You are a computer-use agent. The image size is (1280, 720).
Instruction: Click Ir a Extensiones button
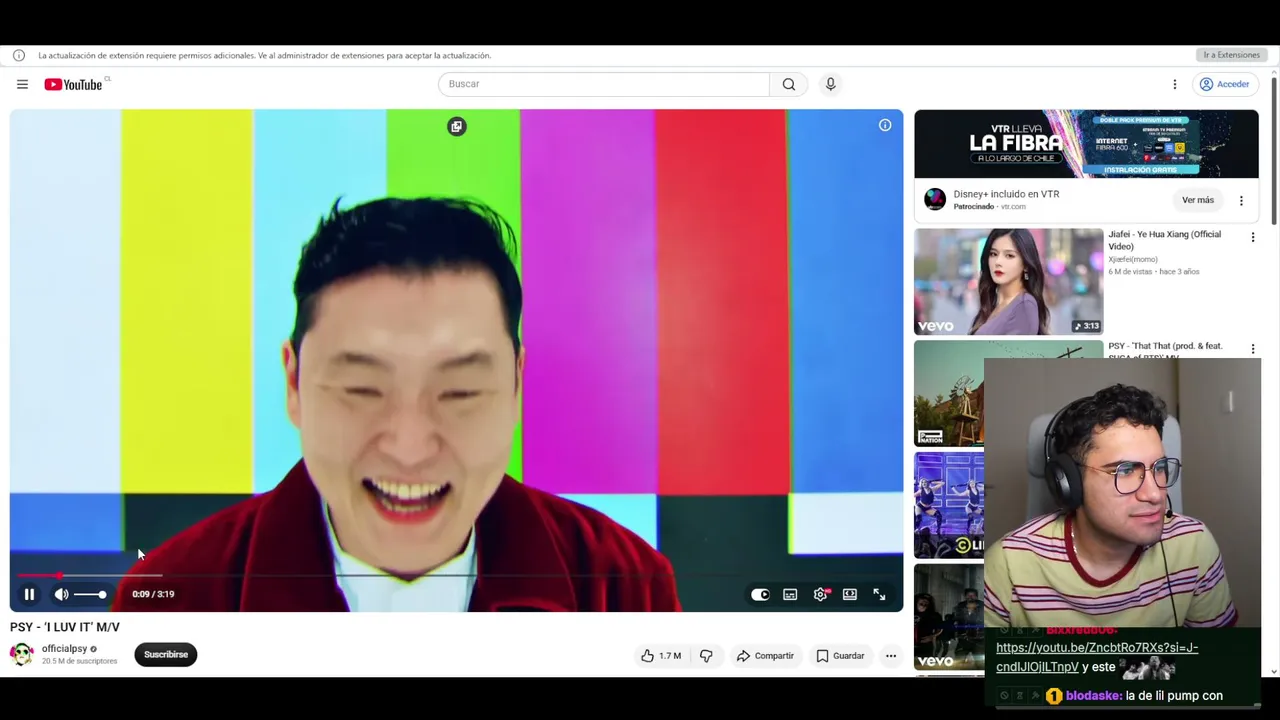1232,55
